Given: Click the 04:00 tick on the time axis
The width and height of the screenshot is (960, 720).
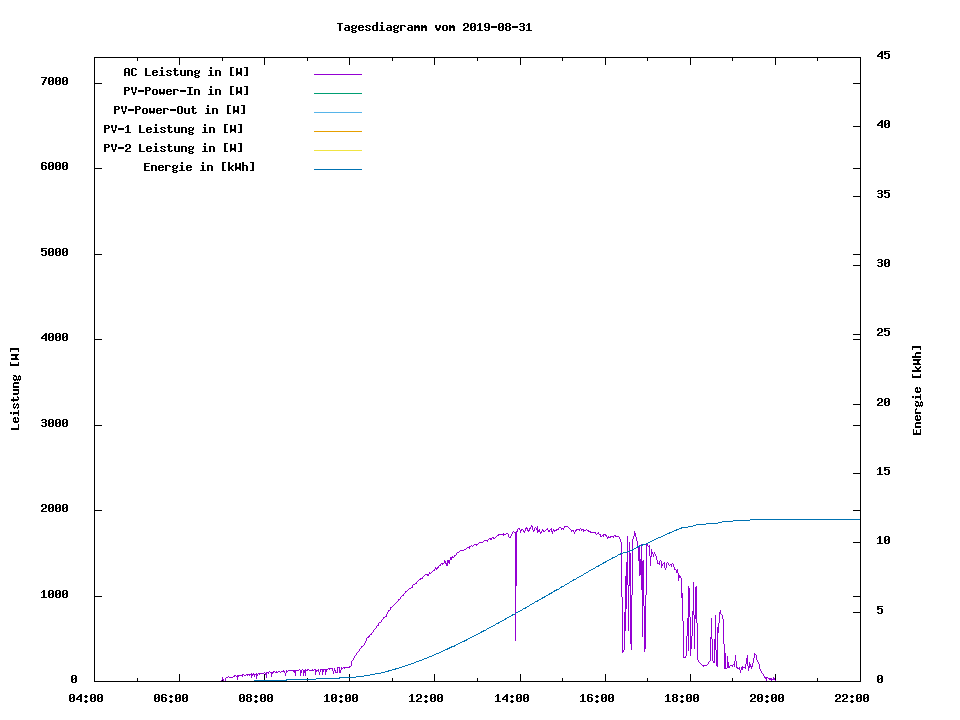Looking at the screenshot, I should (86, 699).
